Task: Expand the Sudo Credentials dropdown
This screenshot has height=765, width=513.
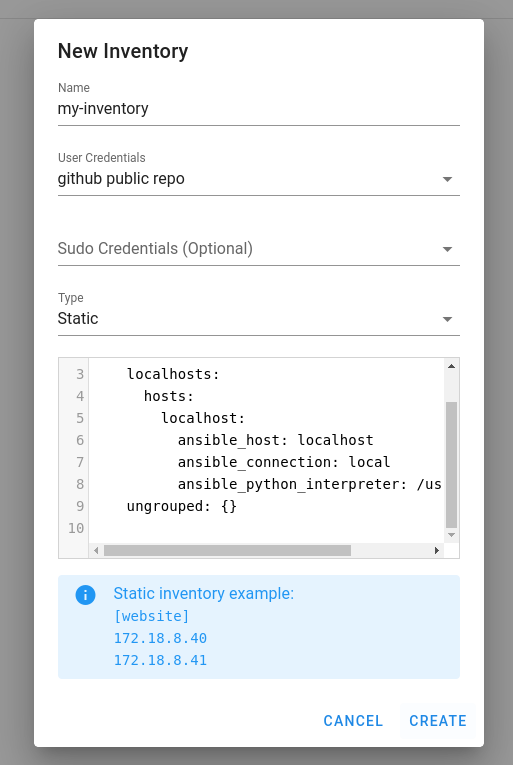Action: click(x=259, y=249)
